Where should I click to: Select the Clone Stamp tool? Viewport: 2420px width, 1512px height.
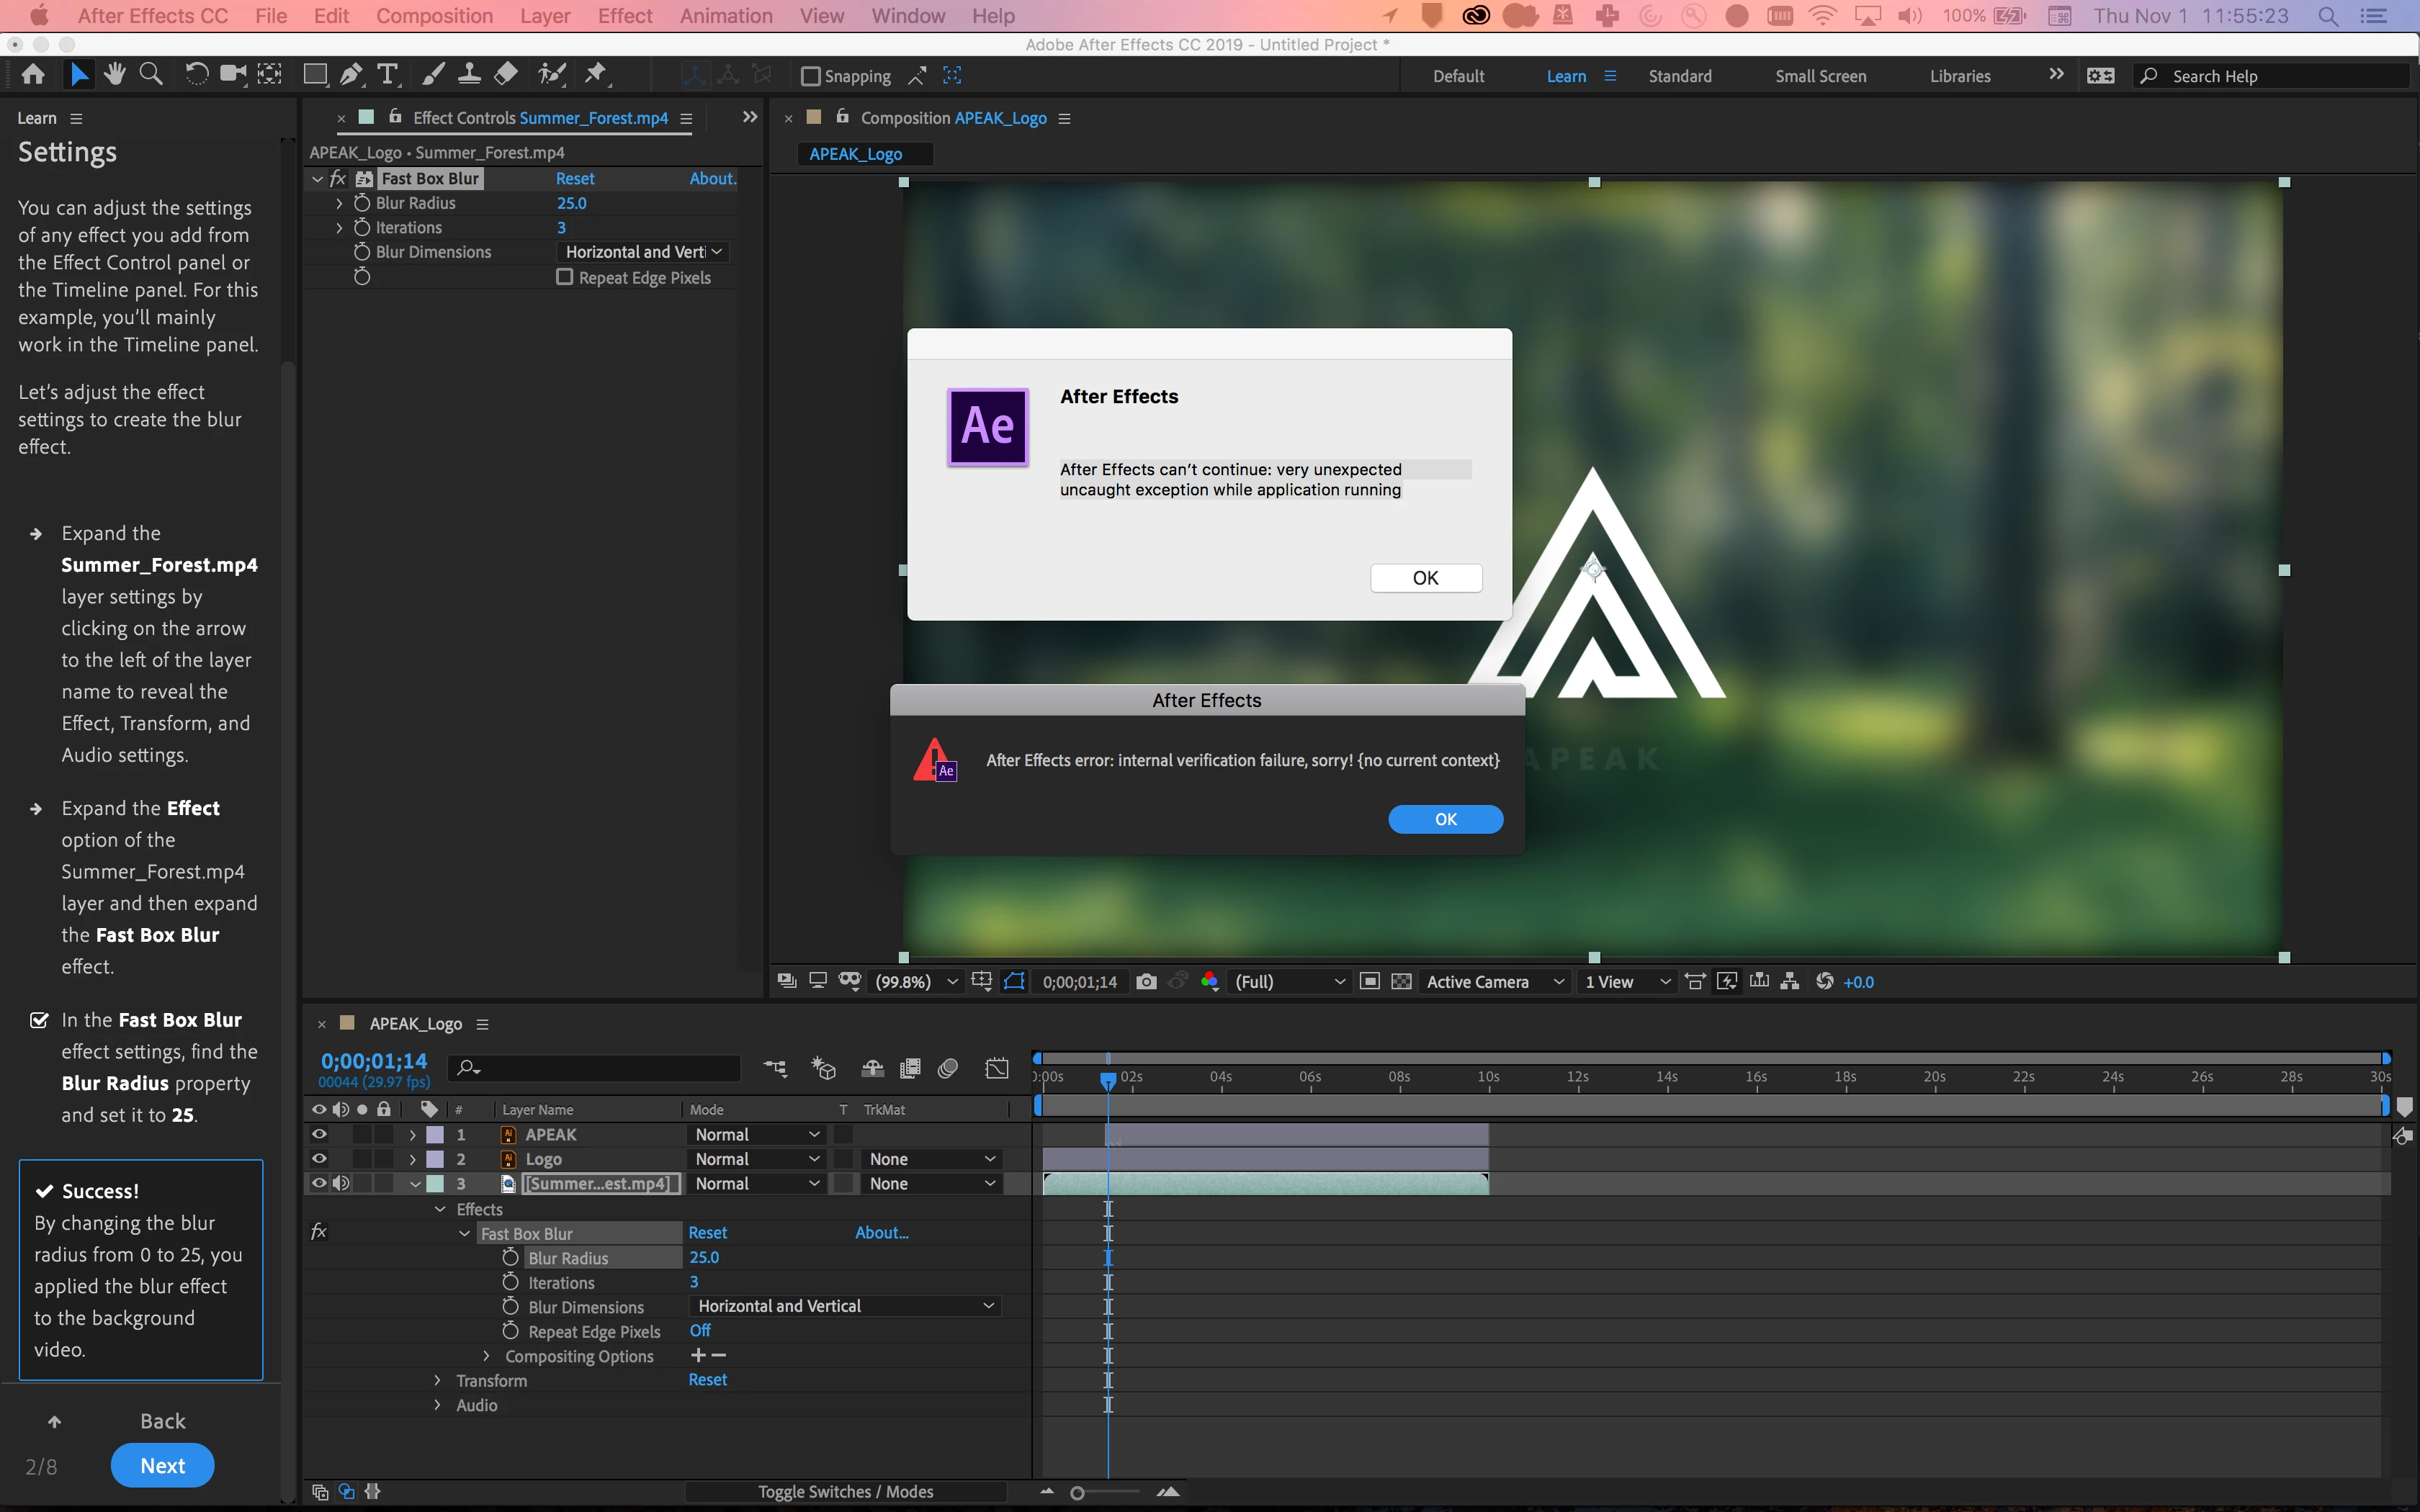coord(469,74)
